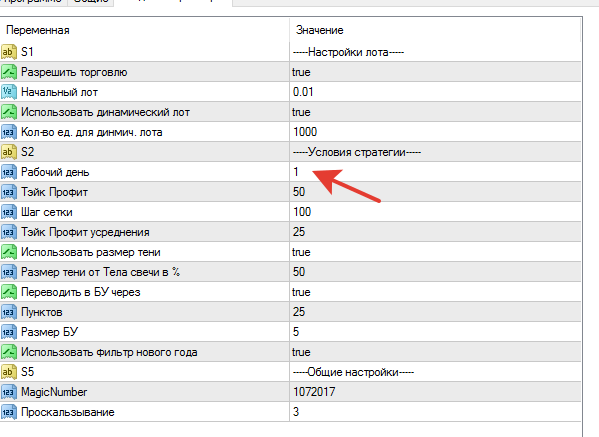The width and height of the screenshot is (599, 437).
Task: Click the bool icon for Переводить в БУ через
Action: (x=9, y=292)
